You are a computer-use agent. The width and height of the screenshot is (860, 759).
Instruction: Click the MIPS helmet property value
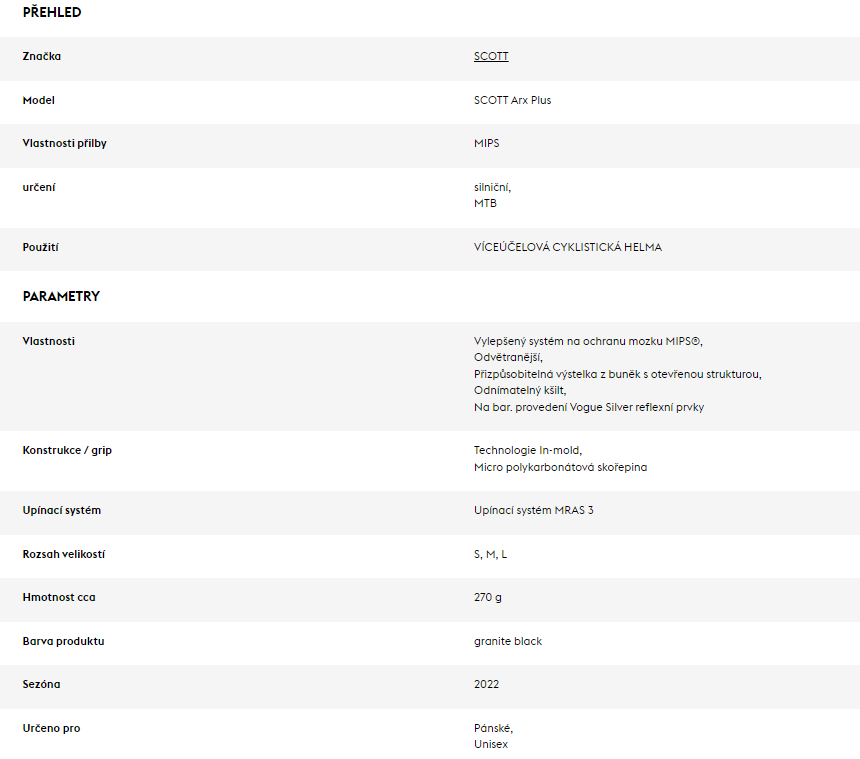(486, 143)
